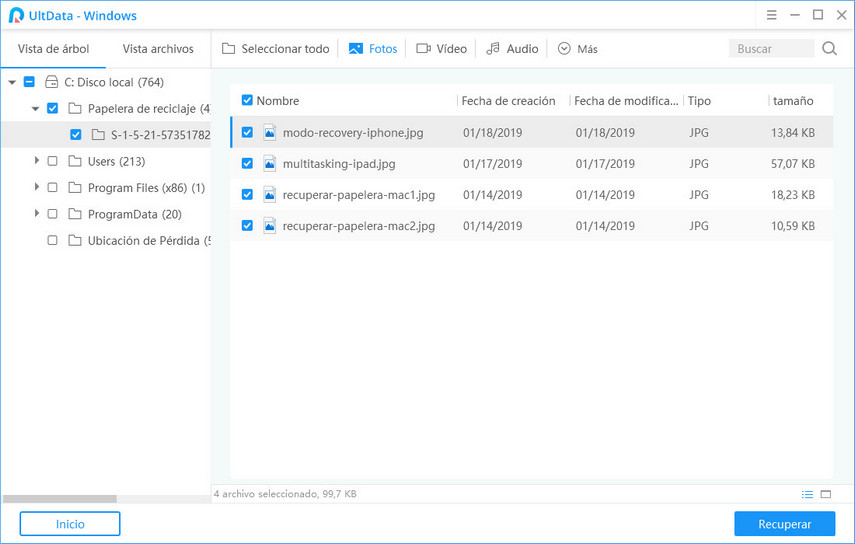Viewport: 855px width, 544px height.
Task: Click the search magnifier icon
Action: 829,49
